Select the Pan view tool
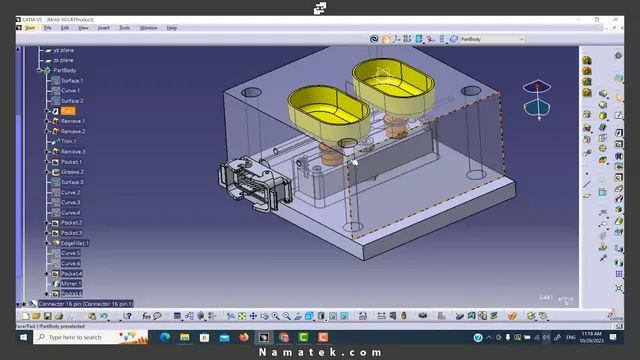This screenshot has height=360, width=640. tap(253, 316)
